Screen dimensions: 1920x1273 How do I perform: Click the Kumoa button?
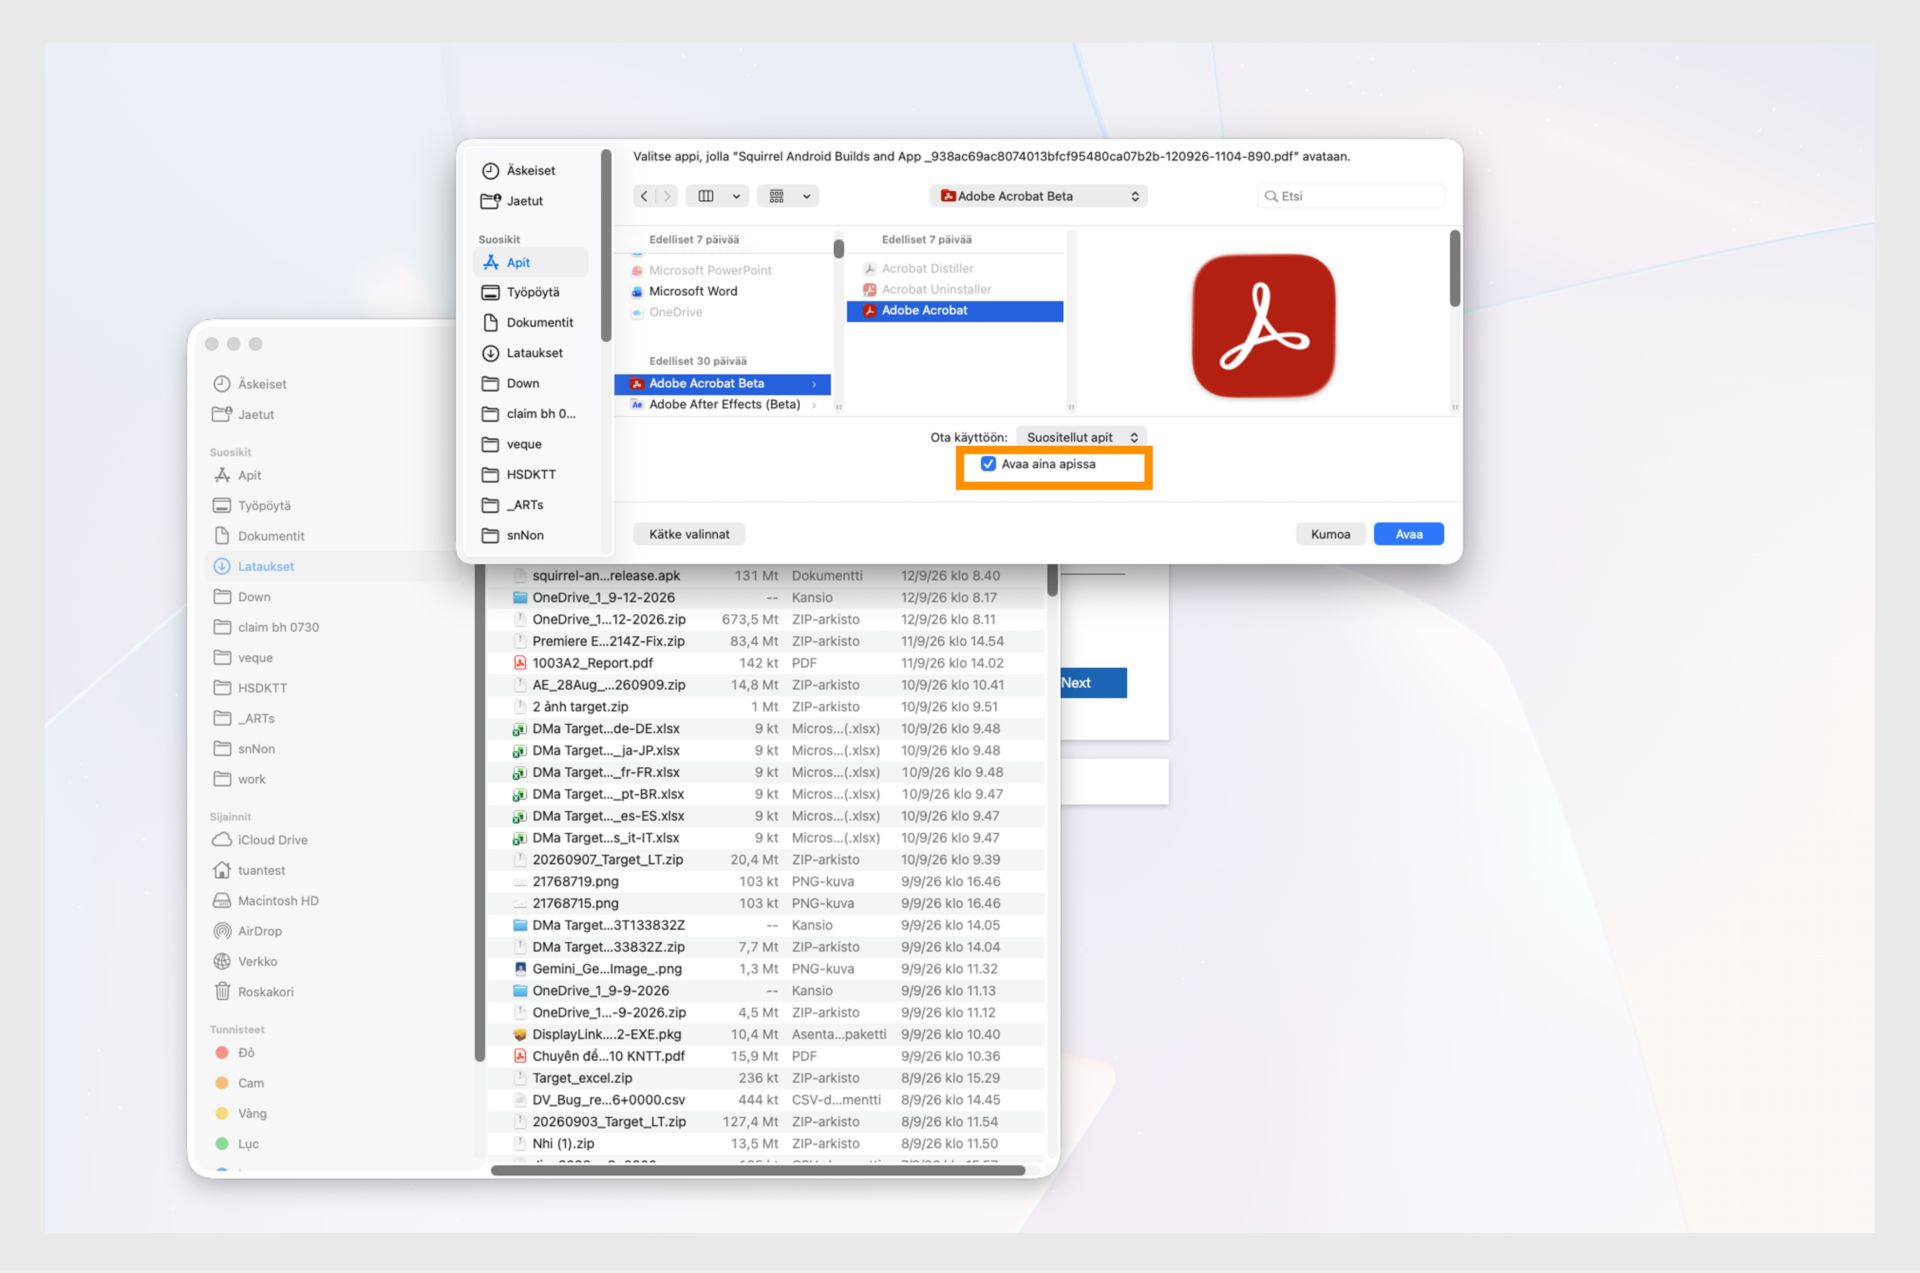(1330, 534)
